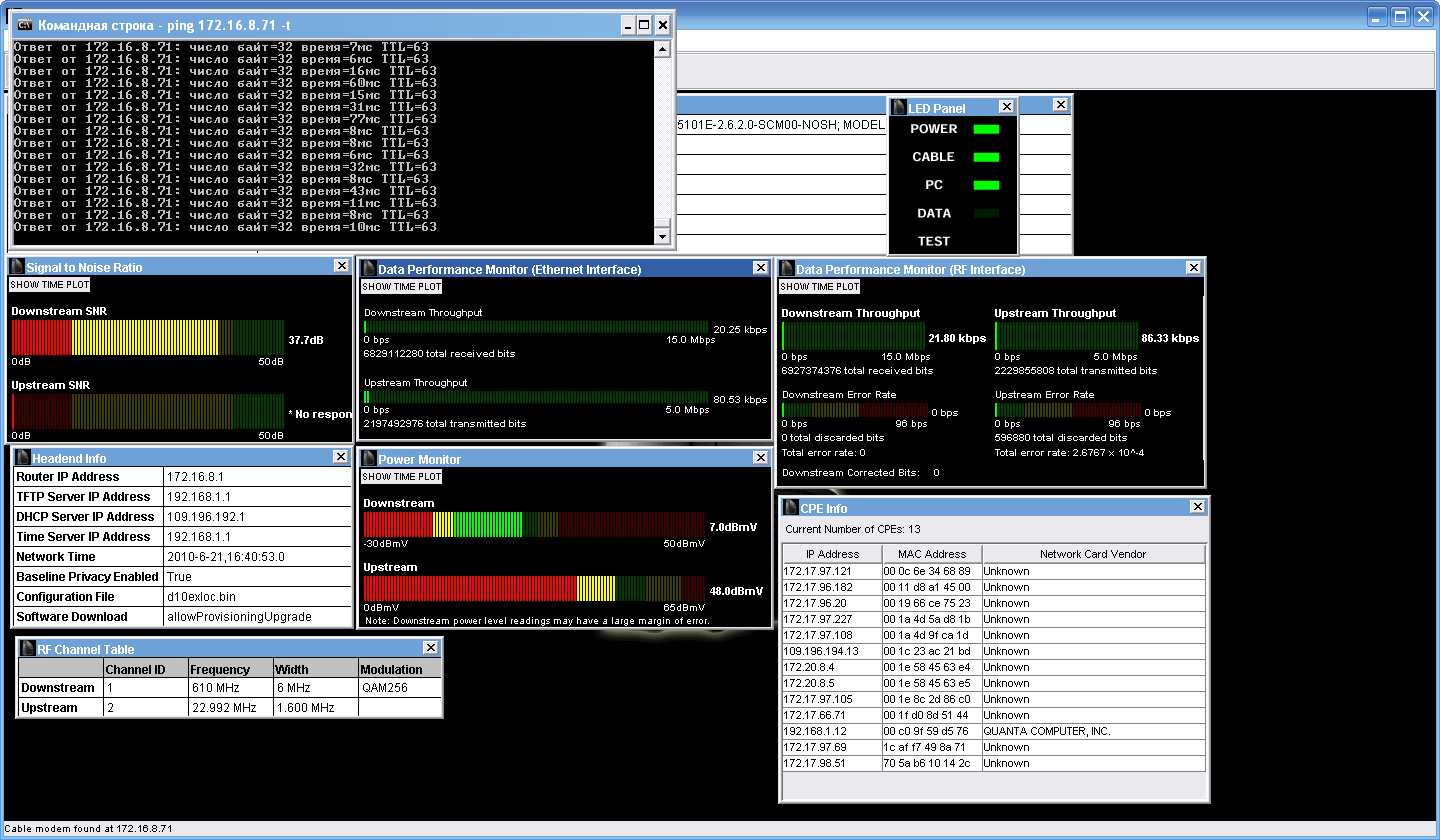The height and width of the screenshot is (840, 1440).
Task: Show time plot for Ethernet Interface monitor
Action: pos(401,287)
